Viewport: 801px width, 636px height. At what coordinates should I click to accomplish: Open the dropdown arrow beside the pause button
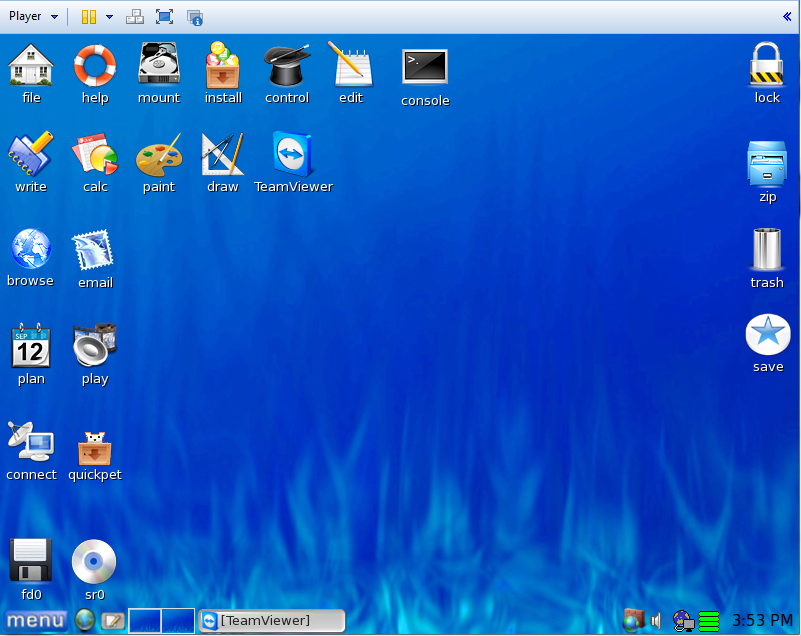[x=109, y=16]
